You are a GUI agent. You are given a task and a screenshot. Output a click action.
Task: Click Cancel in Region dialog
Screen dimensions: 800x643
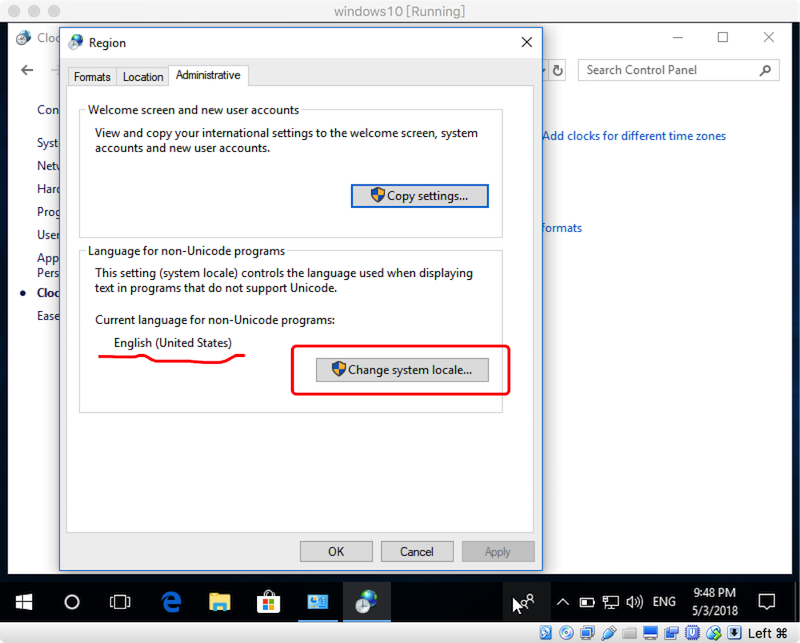tap(417, 552)
